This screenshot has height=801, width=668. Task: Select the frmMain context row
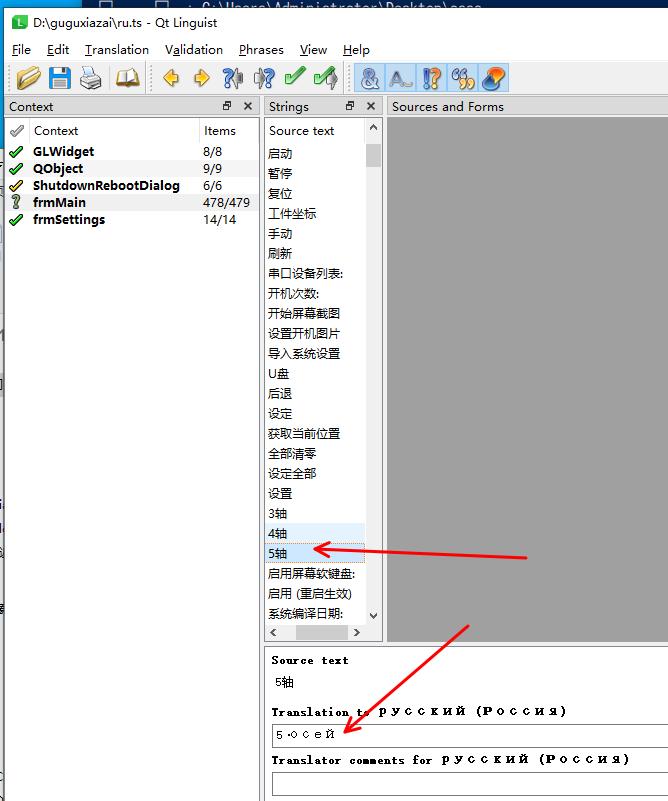pos(59,202)
